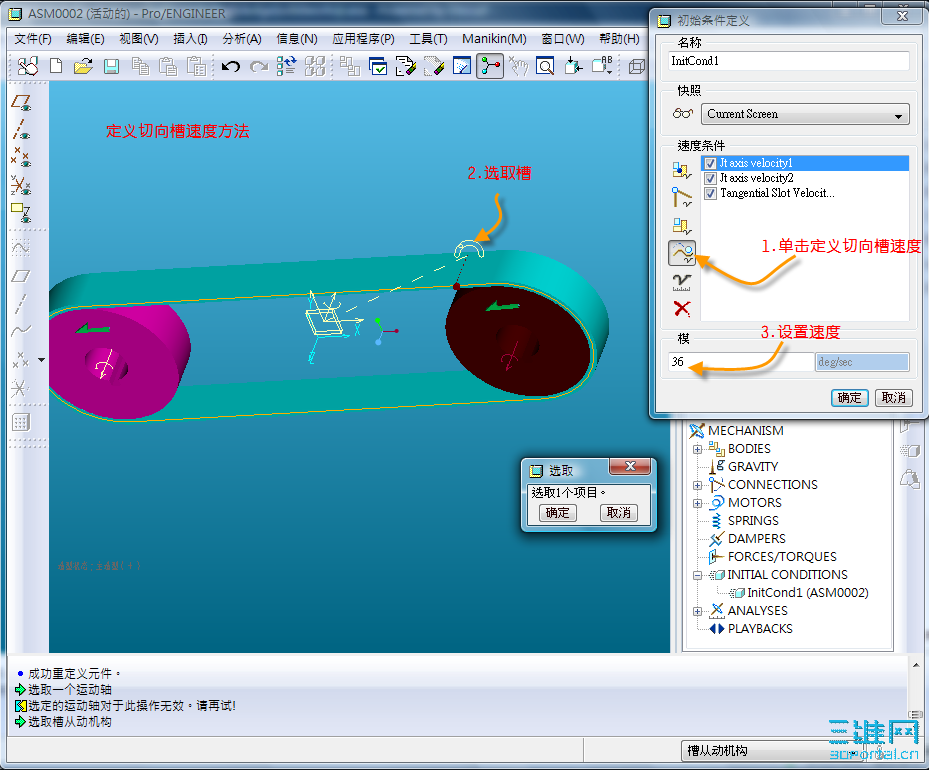Select the PLAYBACKS tree item
This screenshot has width=929, height=770.
tap(760, 629)
